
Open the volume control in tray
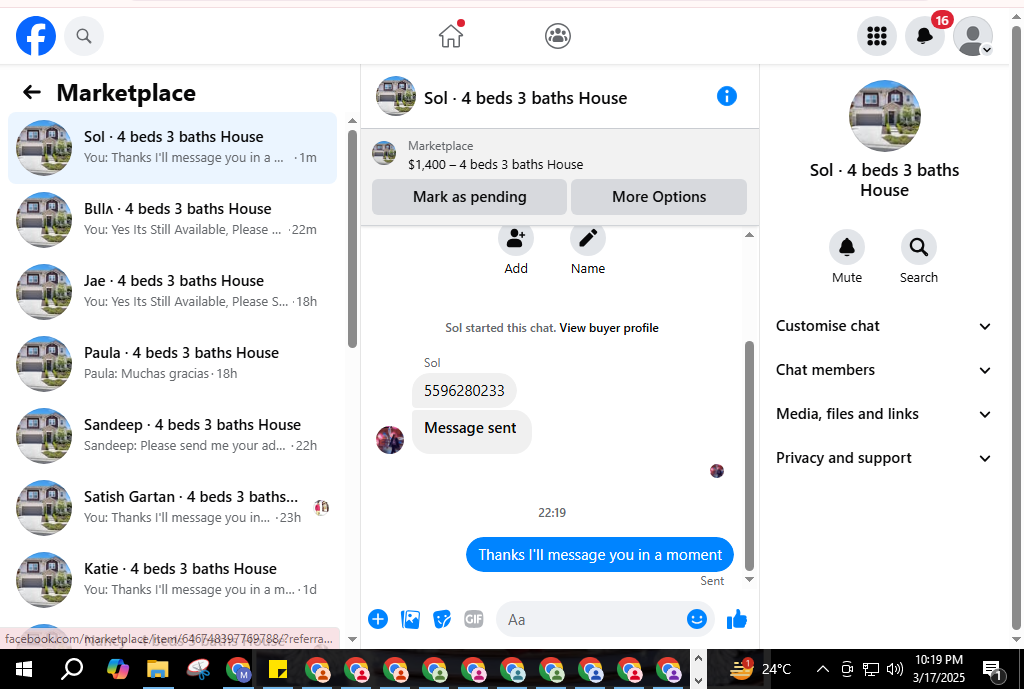point(895,669)
